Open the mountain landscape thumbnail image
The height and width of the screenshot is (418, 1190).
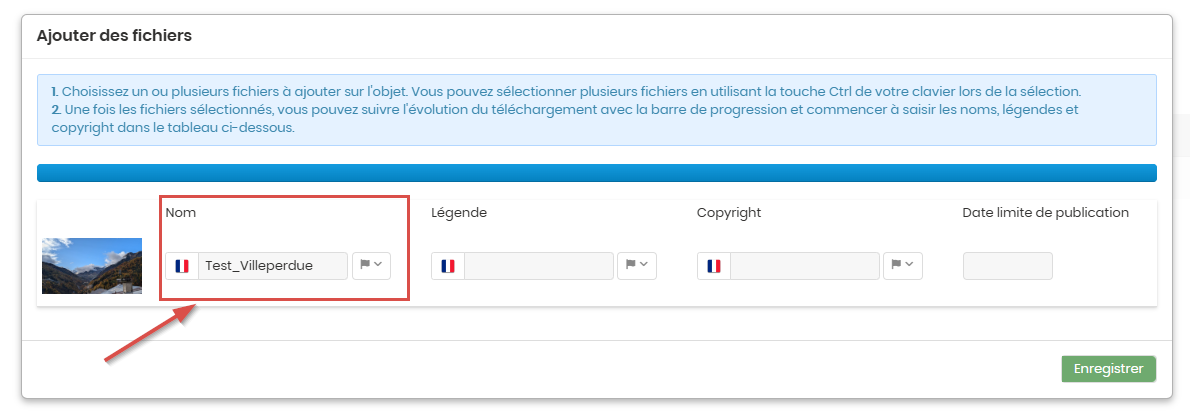tap(92, 266)
